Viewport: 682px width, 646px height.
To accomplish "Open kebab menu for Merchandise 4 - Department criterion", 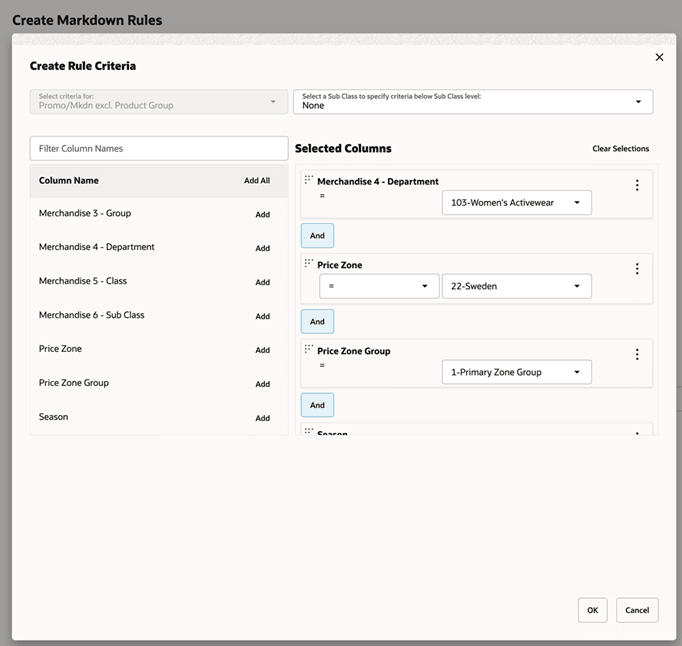I will [x=637, y=185].
